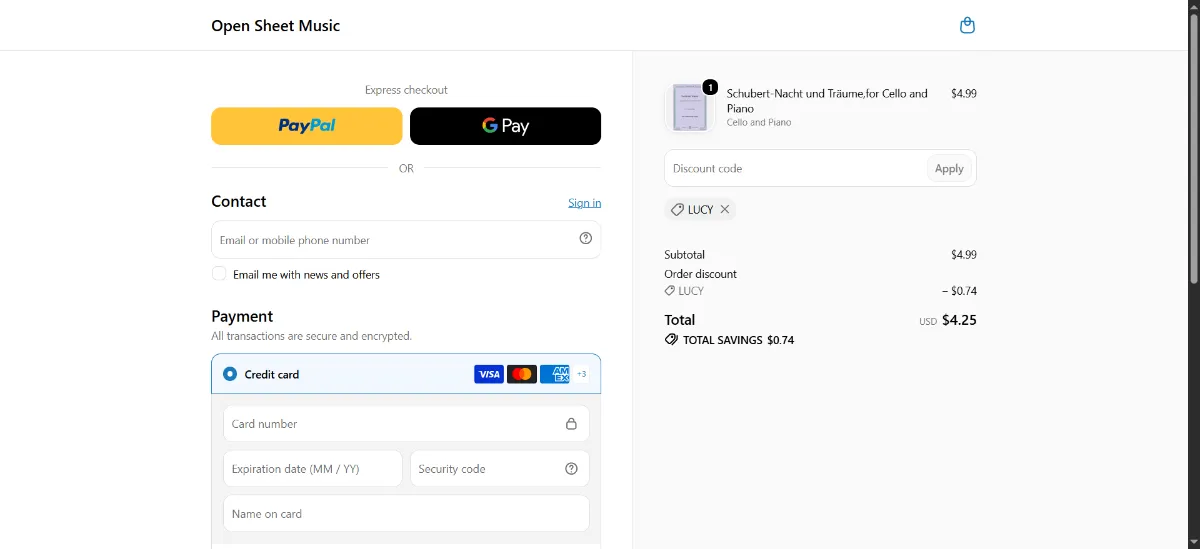
Task: Click the Visa card logo
Action: (x=489, y=374)
